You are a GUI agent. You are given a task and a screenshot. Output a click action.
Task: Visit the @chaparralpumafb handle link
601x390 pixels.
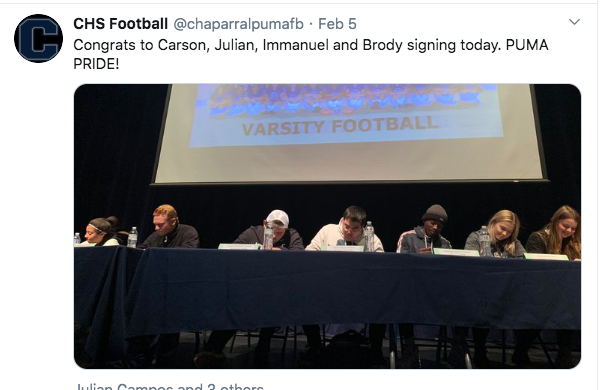(238, 24)
